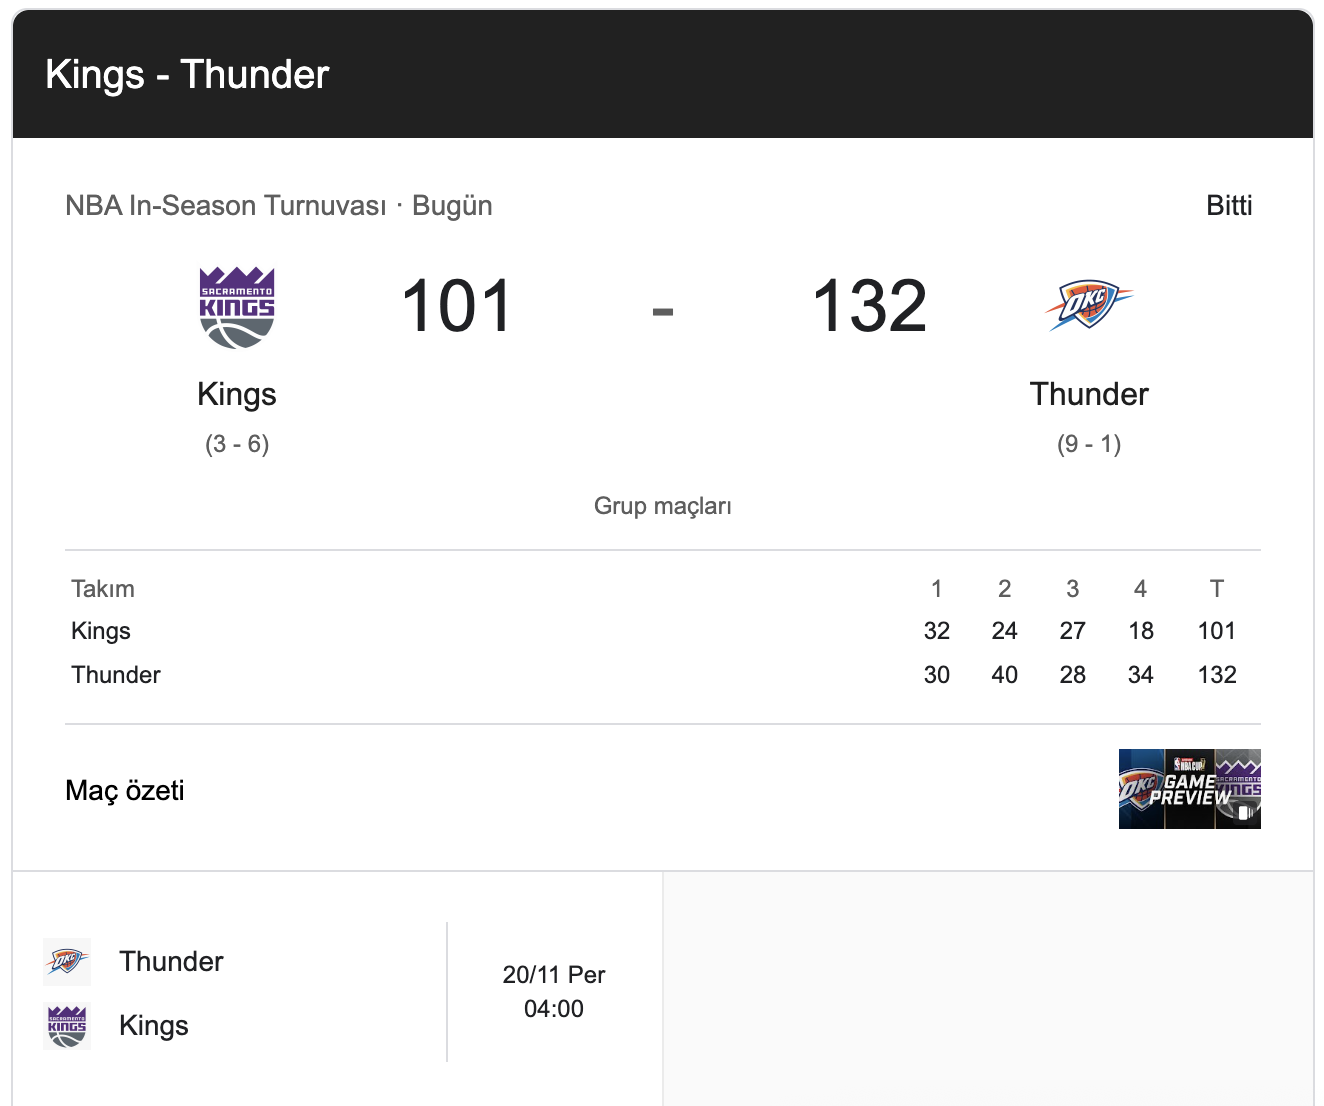Click the OKC Thunder team logo
The image size is (1324, 1106).
(x=1089, y=305)
